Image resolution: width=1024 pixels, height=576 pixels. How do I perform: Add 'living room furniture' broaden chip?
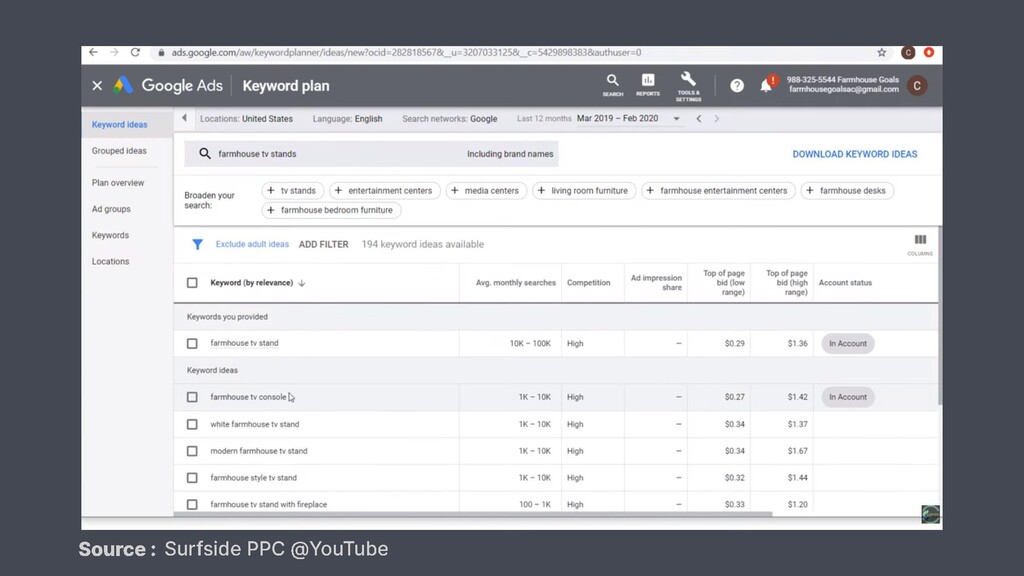[584, 191]
